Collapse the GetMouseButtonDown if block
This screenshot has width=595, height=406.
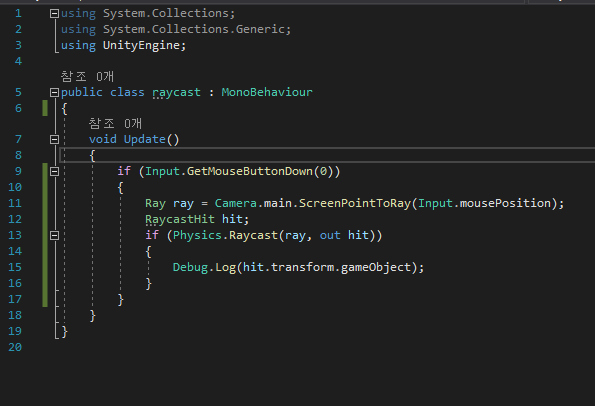[54, 172]
